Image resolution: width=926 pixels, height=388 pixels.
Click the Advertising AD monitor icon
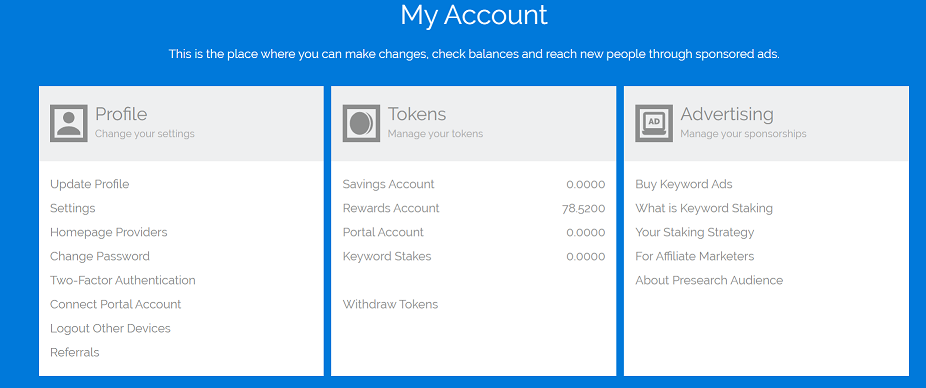click(x=654, y=123)
